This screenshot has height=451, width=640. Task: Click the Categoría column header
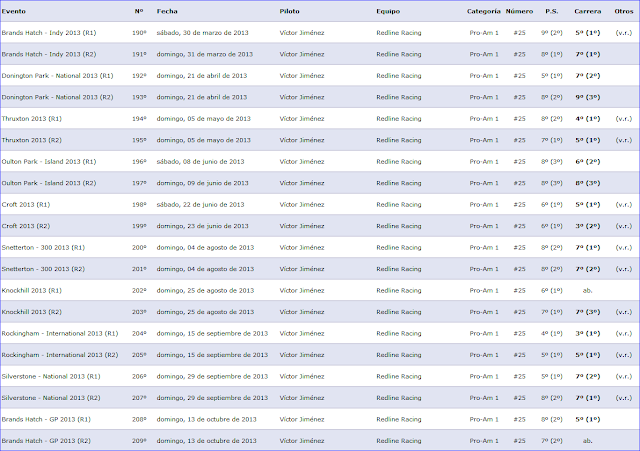coord(484,11)
